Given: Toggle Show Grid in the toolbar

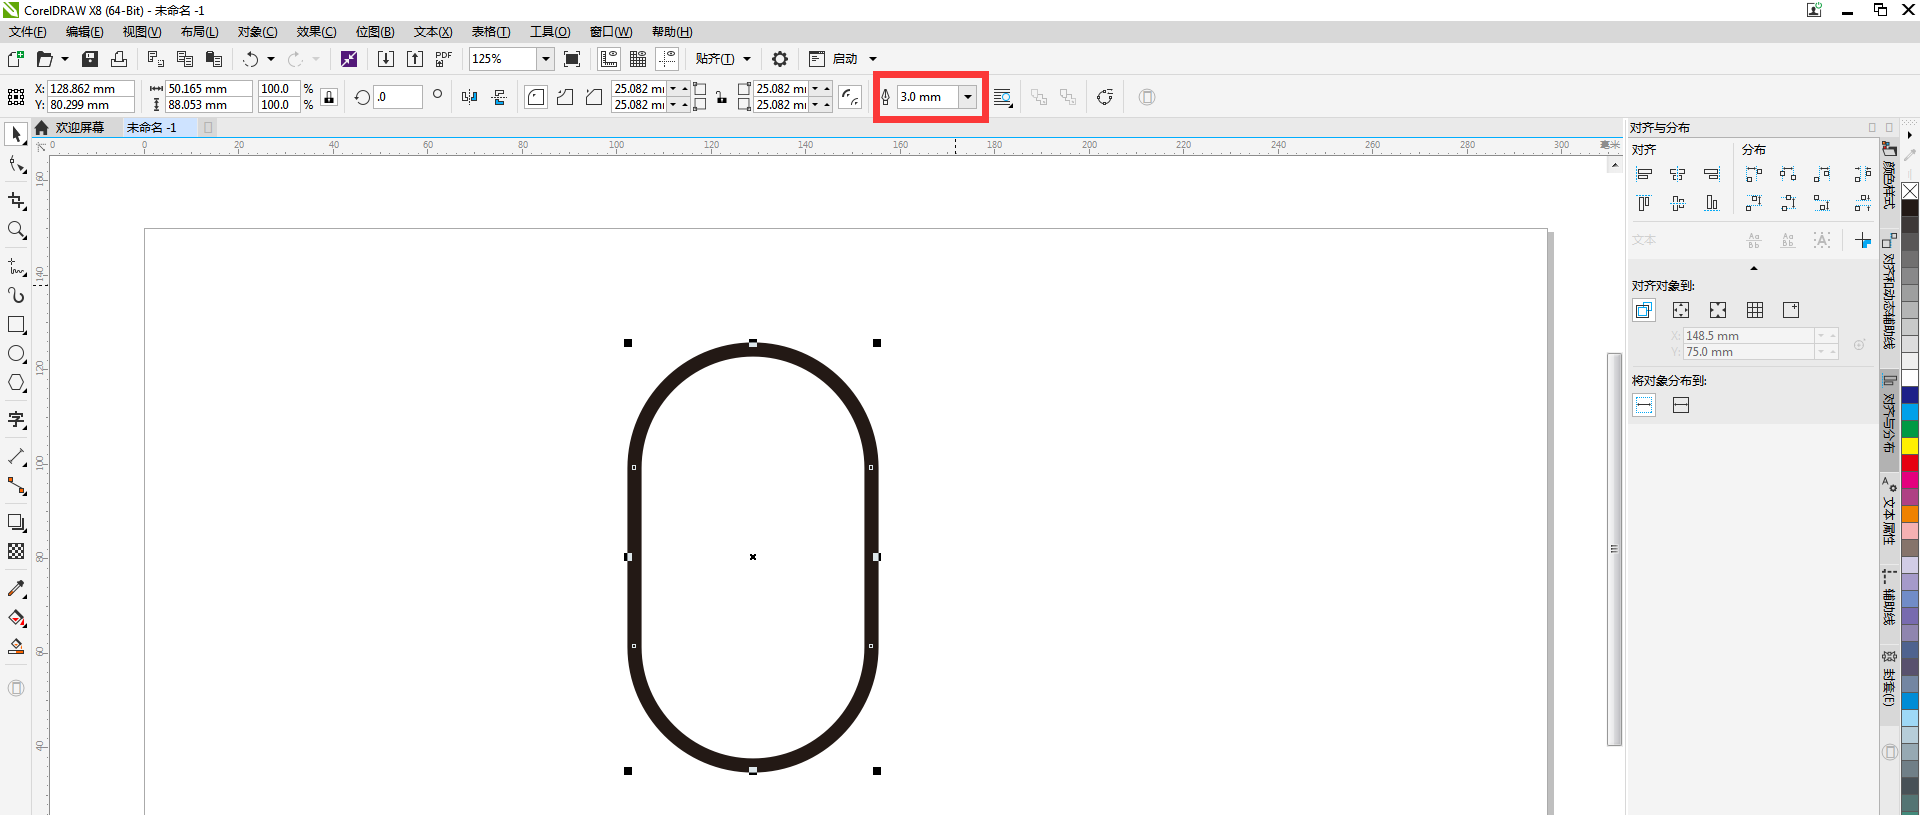Looking at the screenshot, I should point(638,59).
